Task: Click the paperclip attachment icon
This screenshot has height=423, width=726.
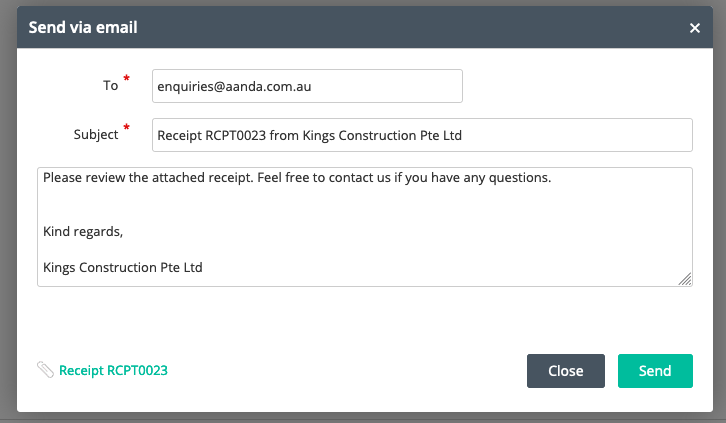Action: point(45,370)
